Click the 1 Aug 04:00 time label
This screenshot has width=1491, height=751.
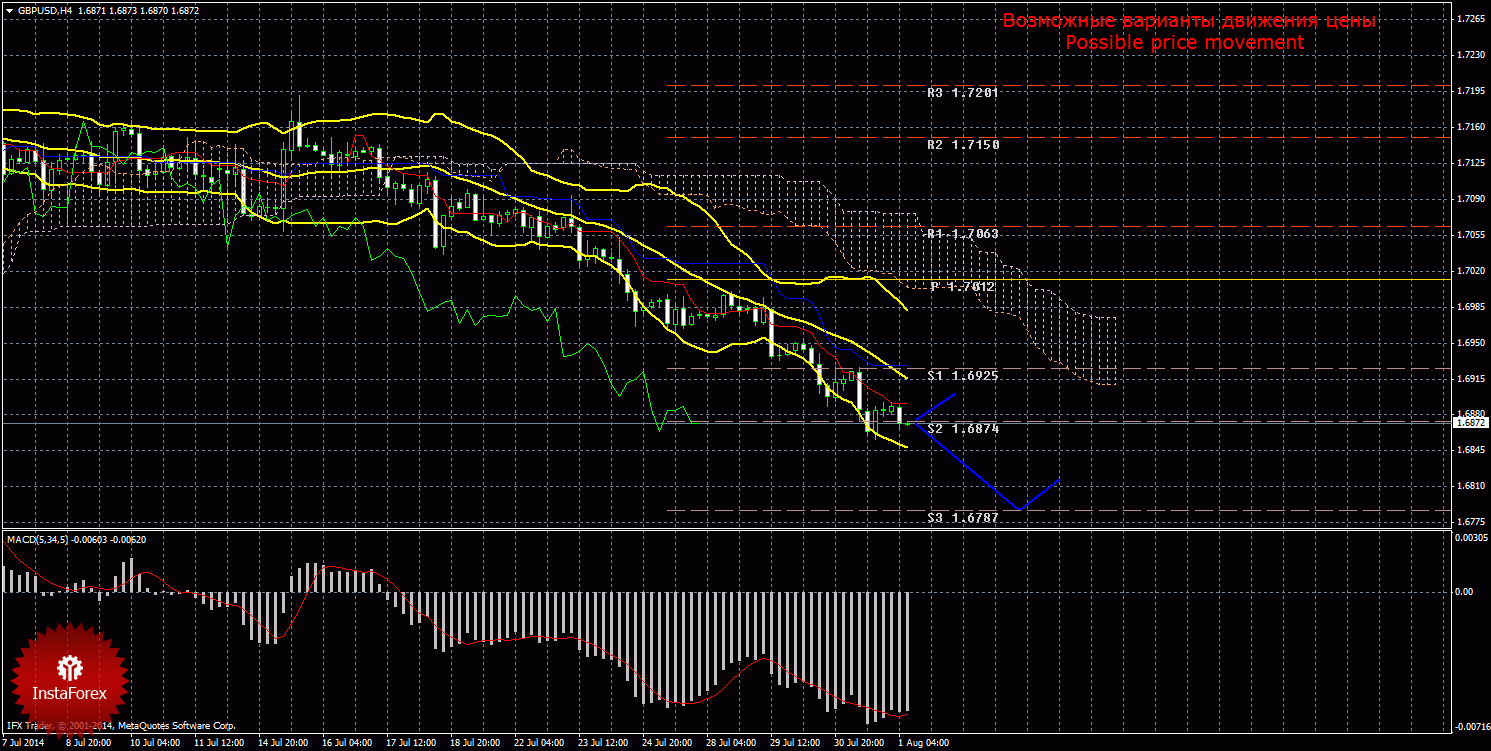click(x=921, y=743)
